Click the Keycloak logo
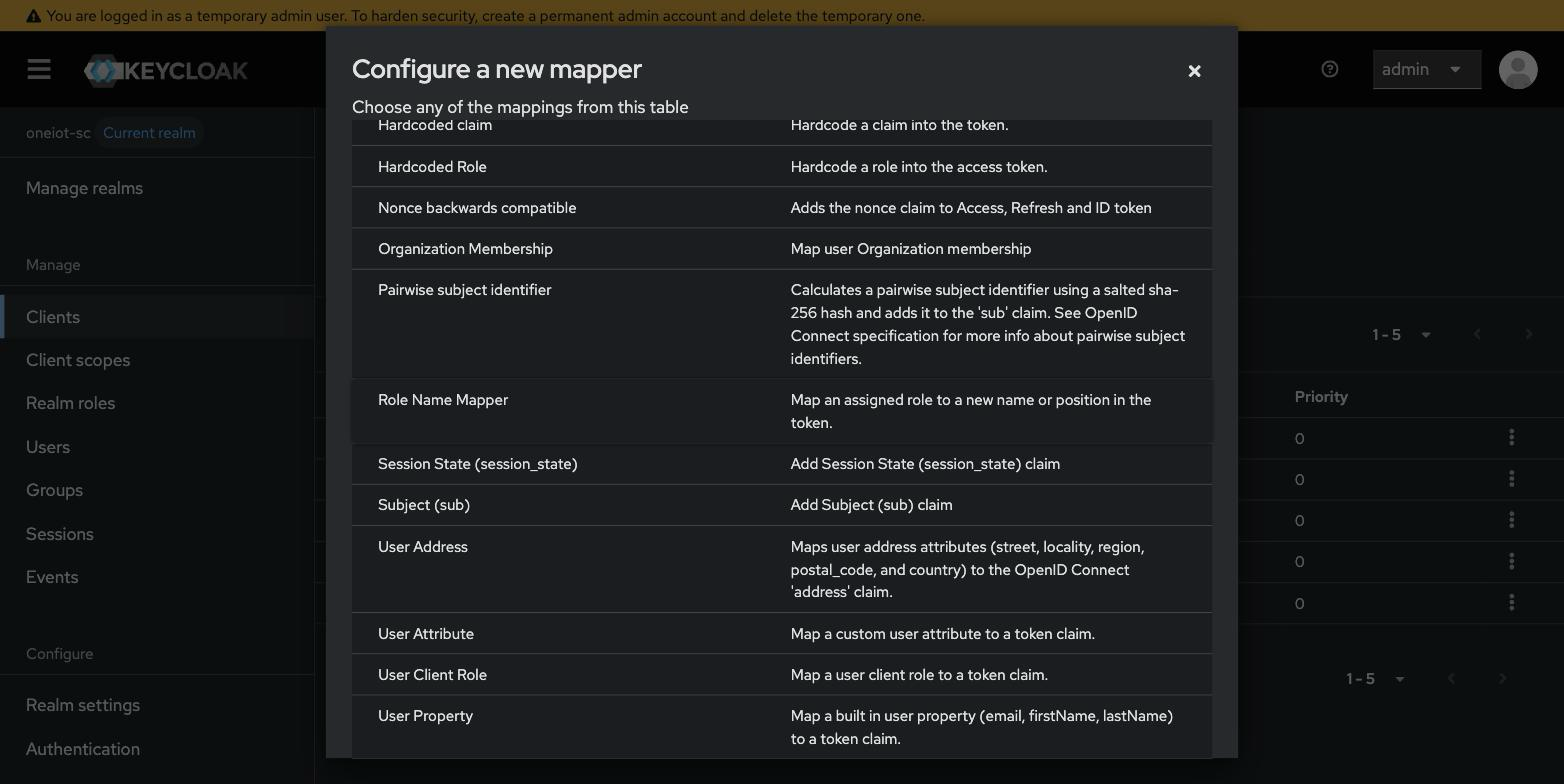The image size is (1564, 784). coord(166,70)
